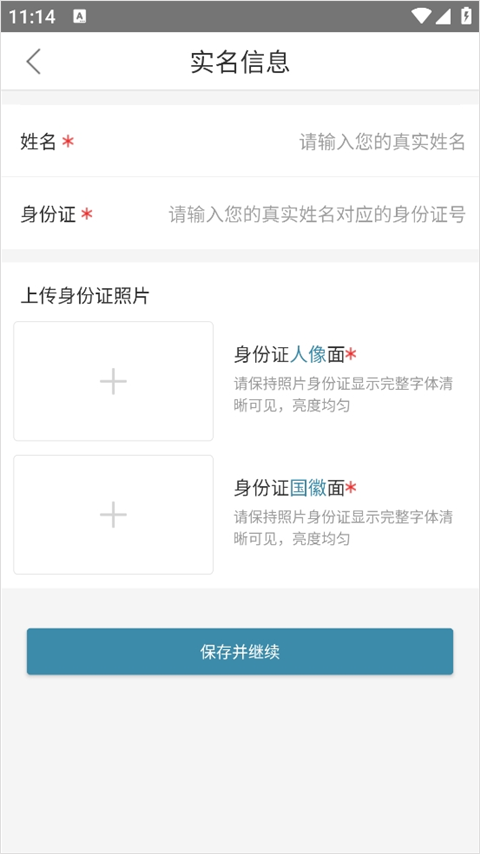Tap the 身份证 field label
The image size is (480, 854).
click(48, 215)
